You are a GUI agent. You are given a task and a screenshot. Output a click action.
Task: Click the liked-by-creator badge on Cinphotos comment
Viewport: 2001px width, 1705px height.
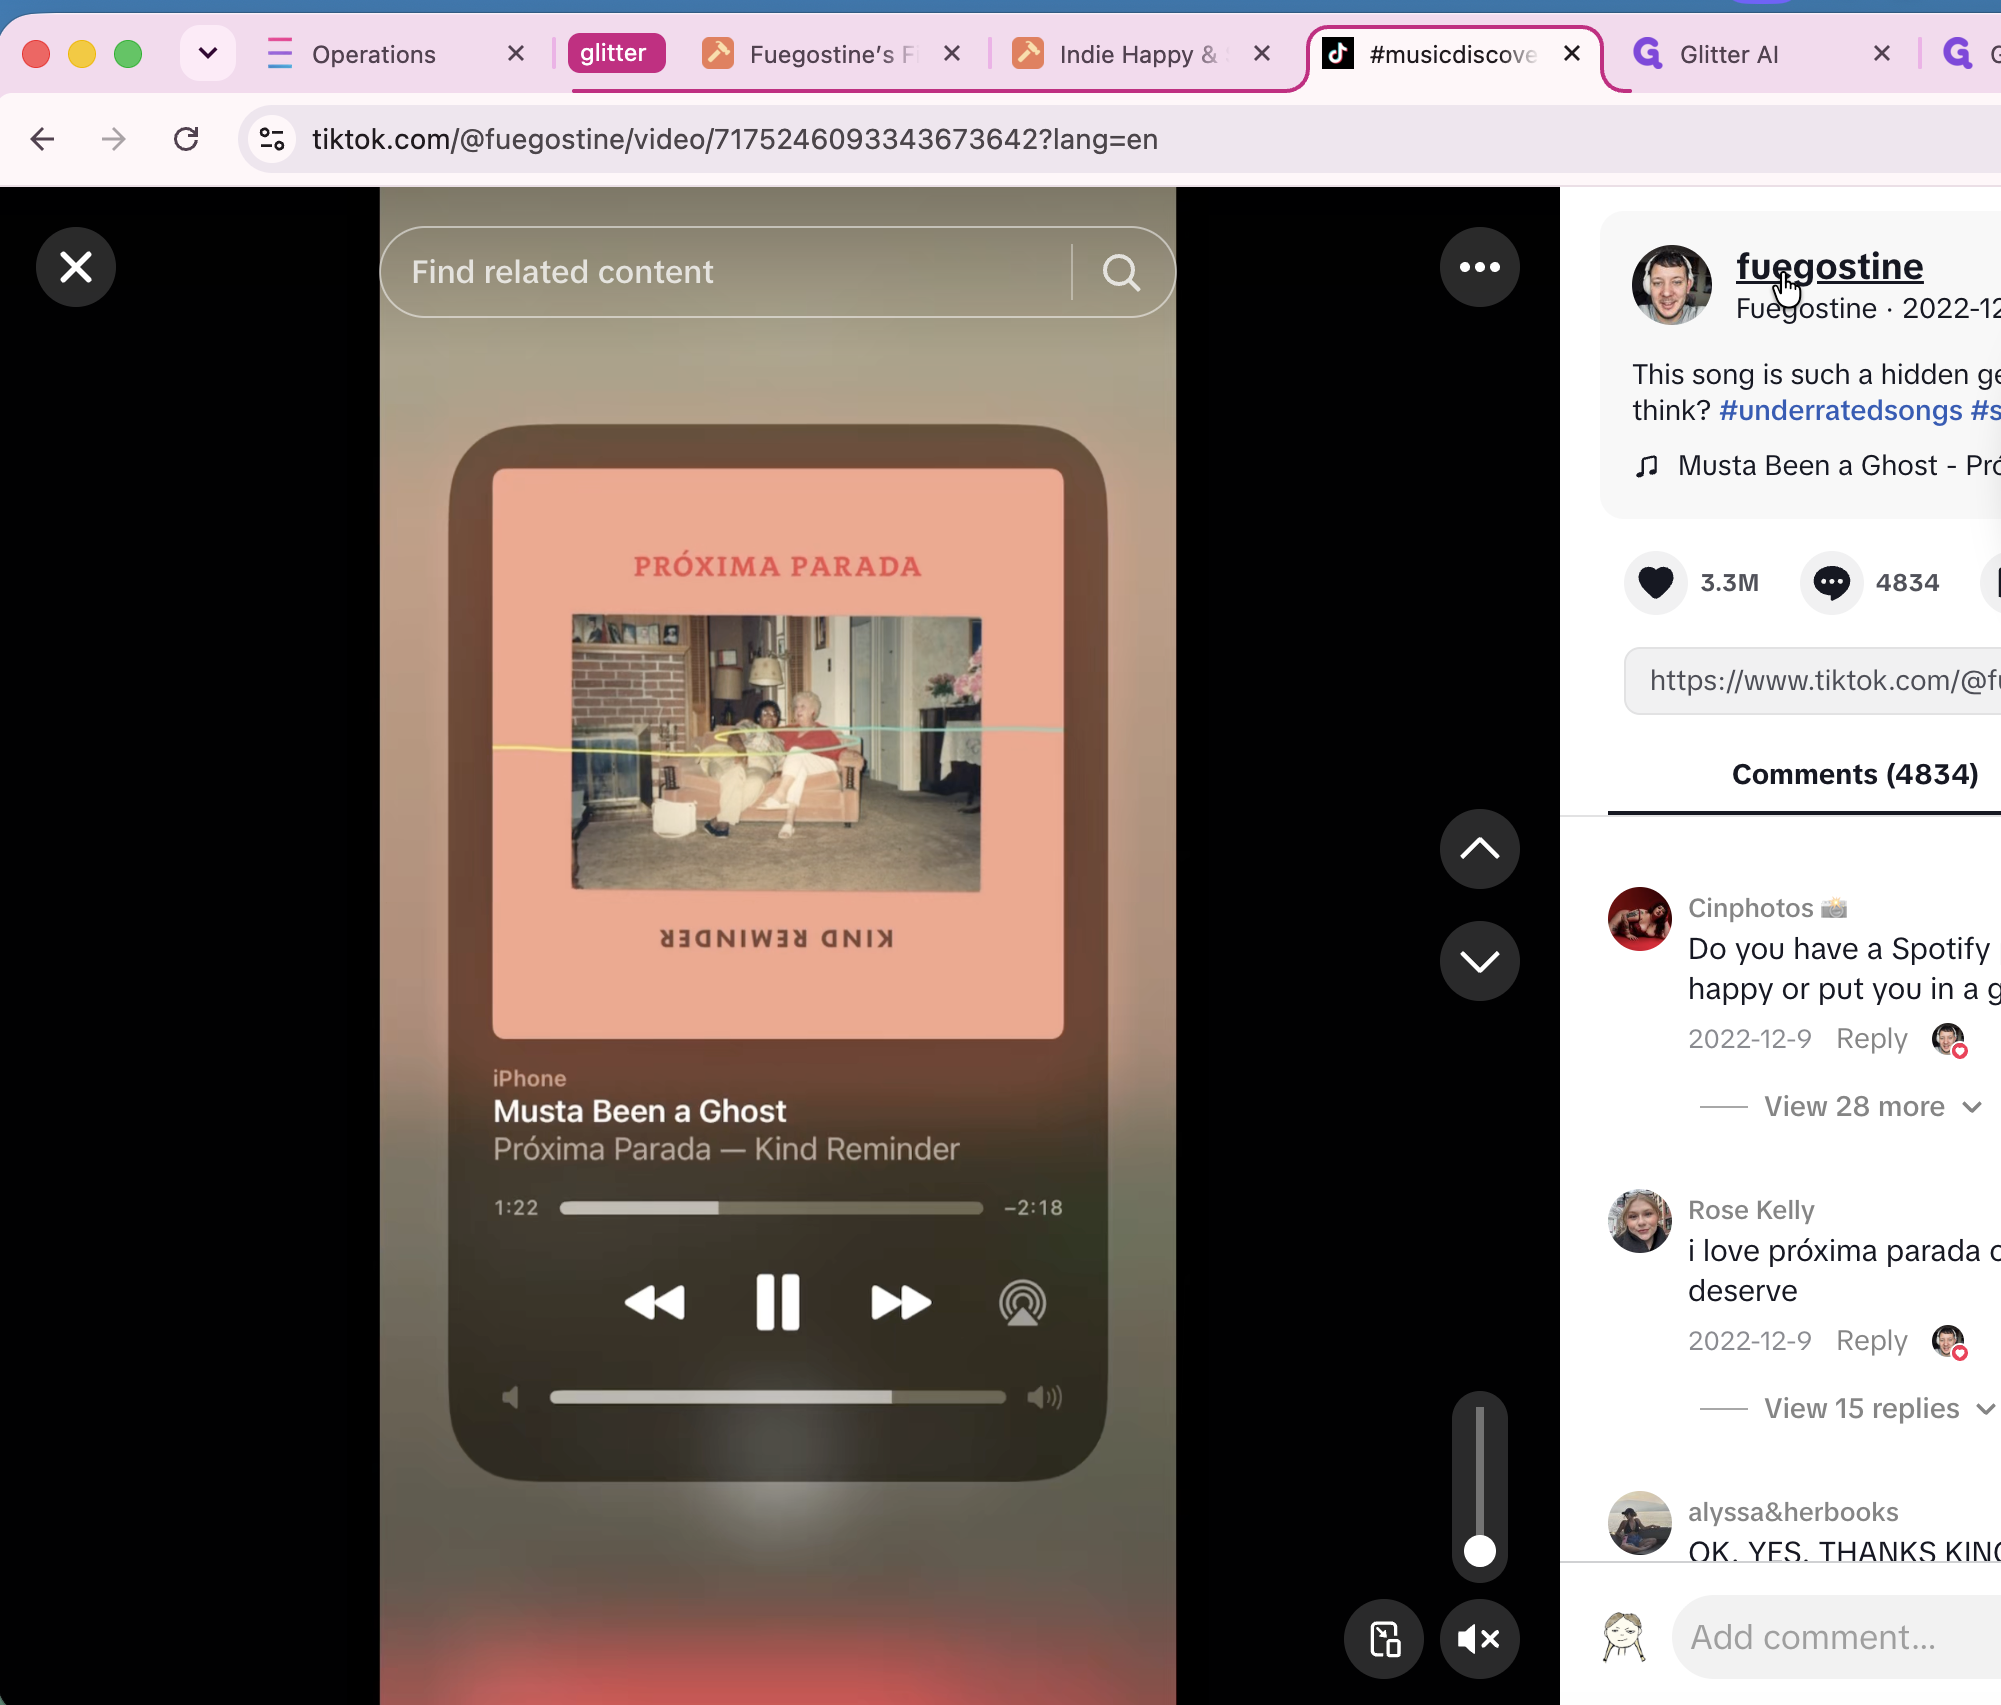point(1948,1040)
